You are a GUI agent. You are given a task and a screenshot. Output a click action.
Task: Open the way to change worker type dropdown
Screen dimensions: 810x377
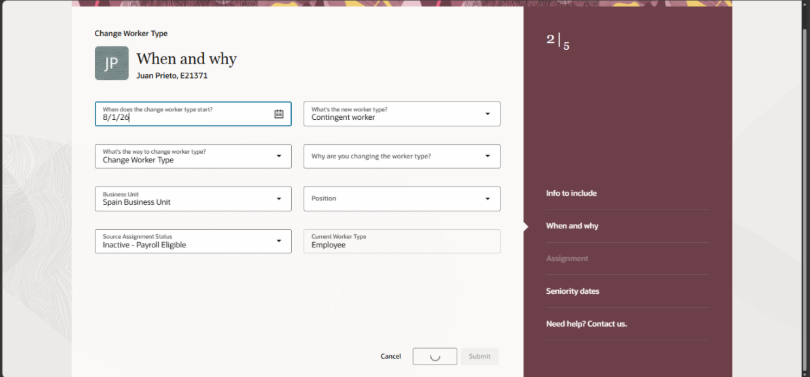(193, 156)
